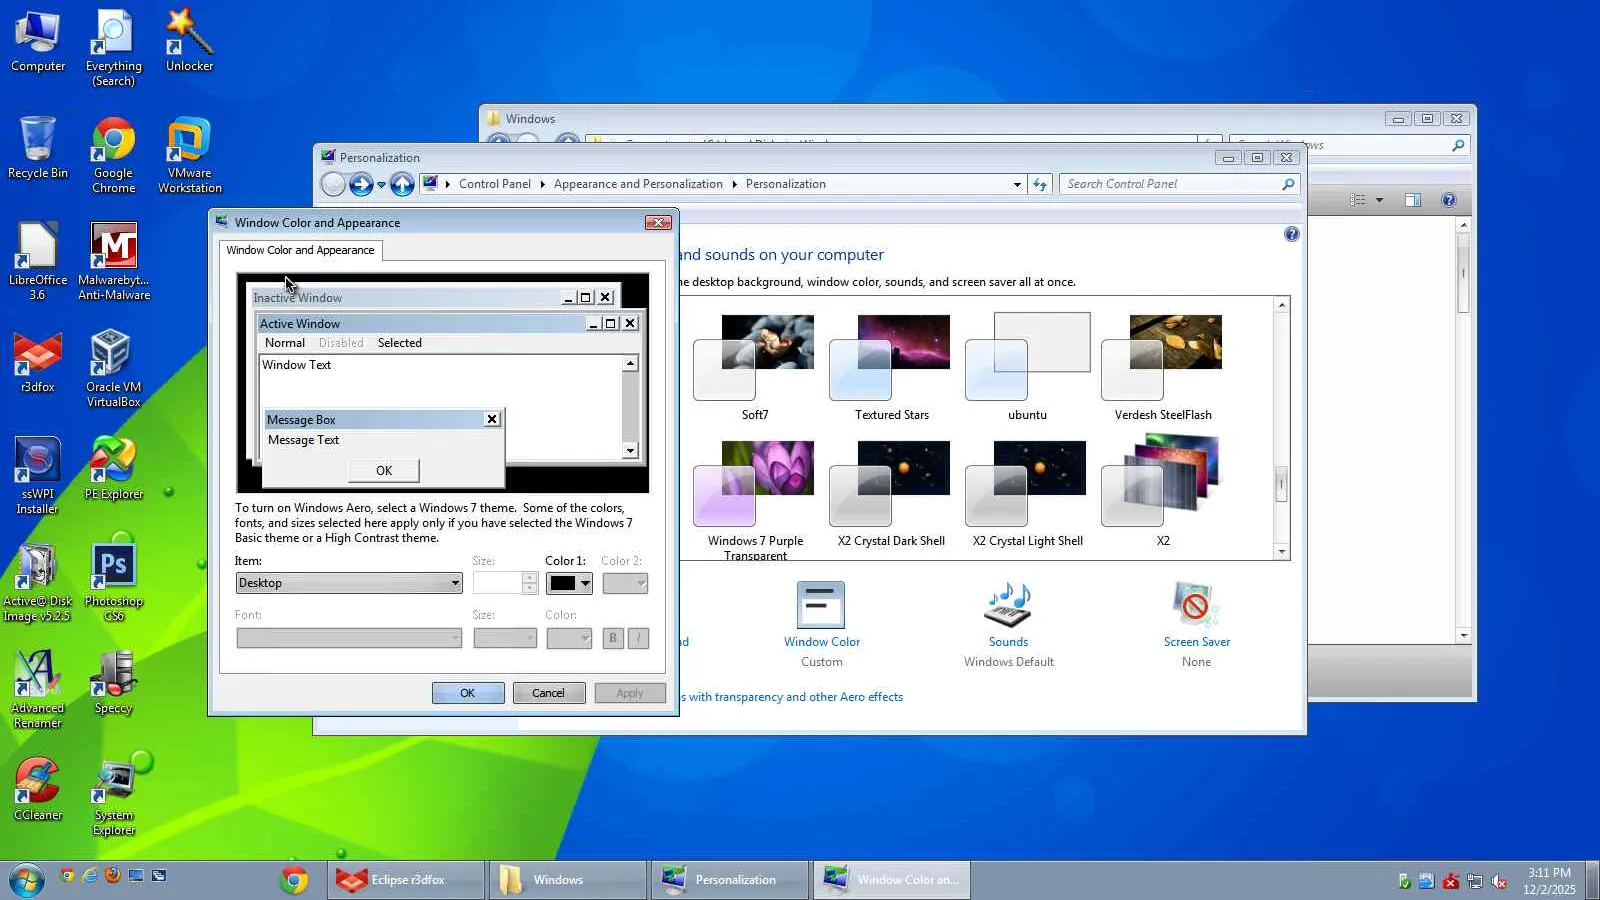Click Appearance and Personalization breadcrumb

pyautogui.click(x=638, y=184)
